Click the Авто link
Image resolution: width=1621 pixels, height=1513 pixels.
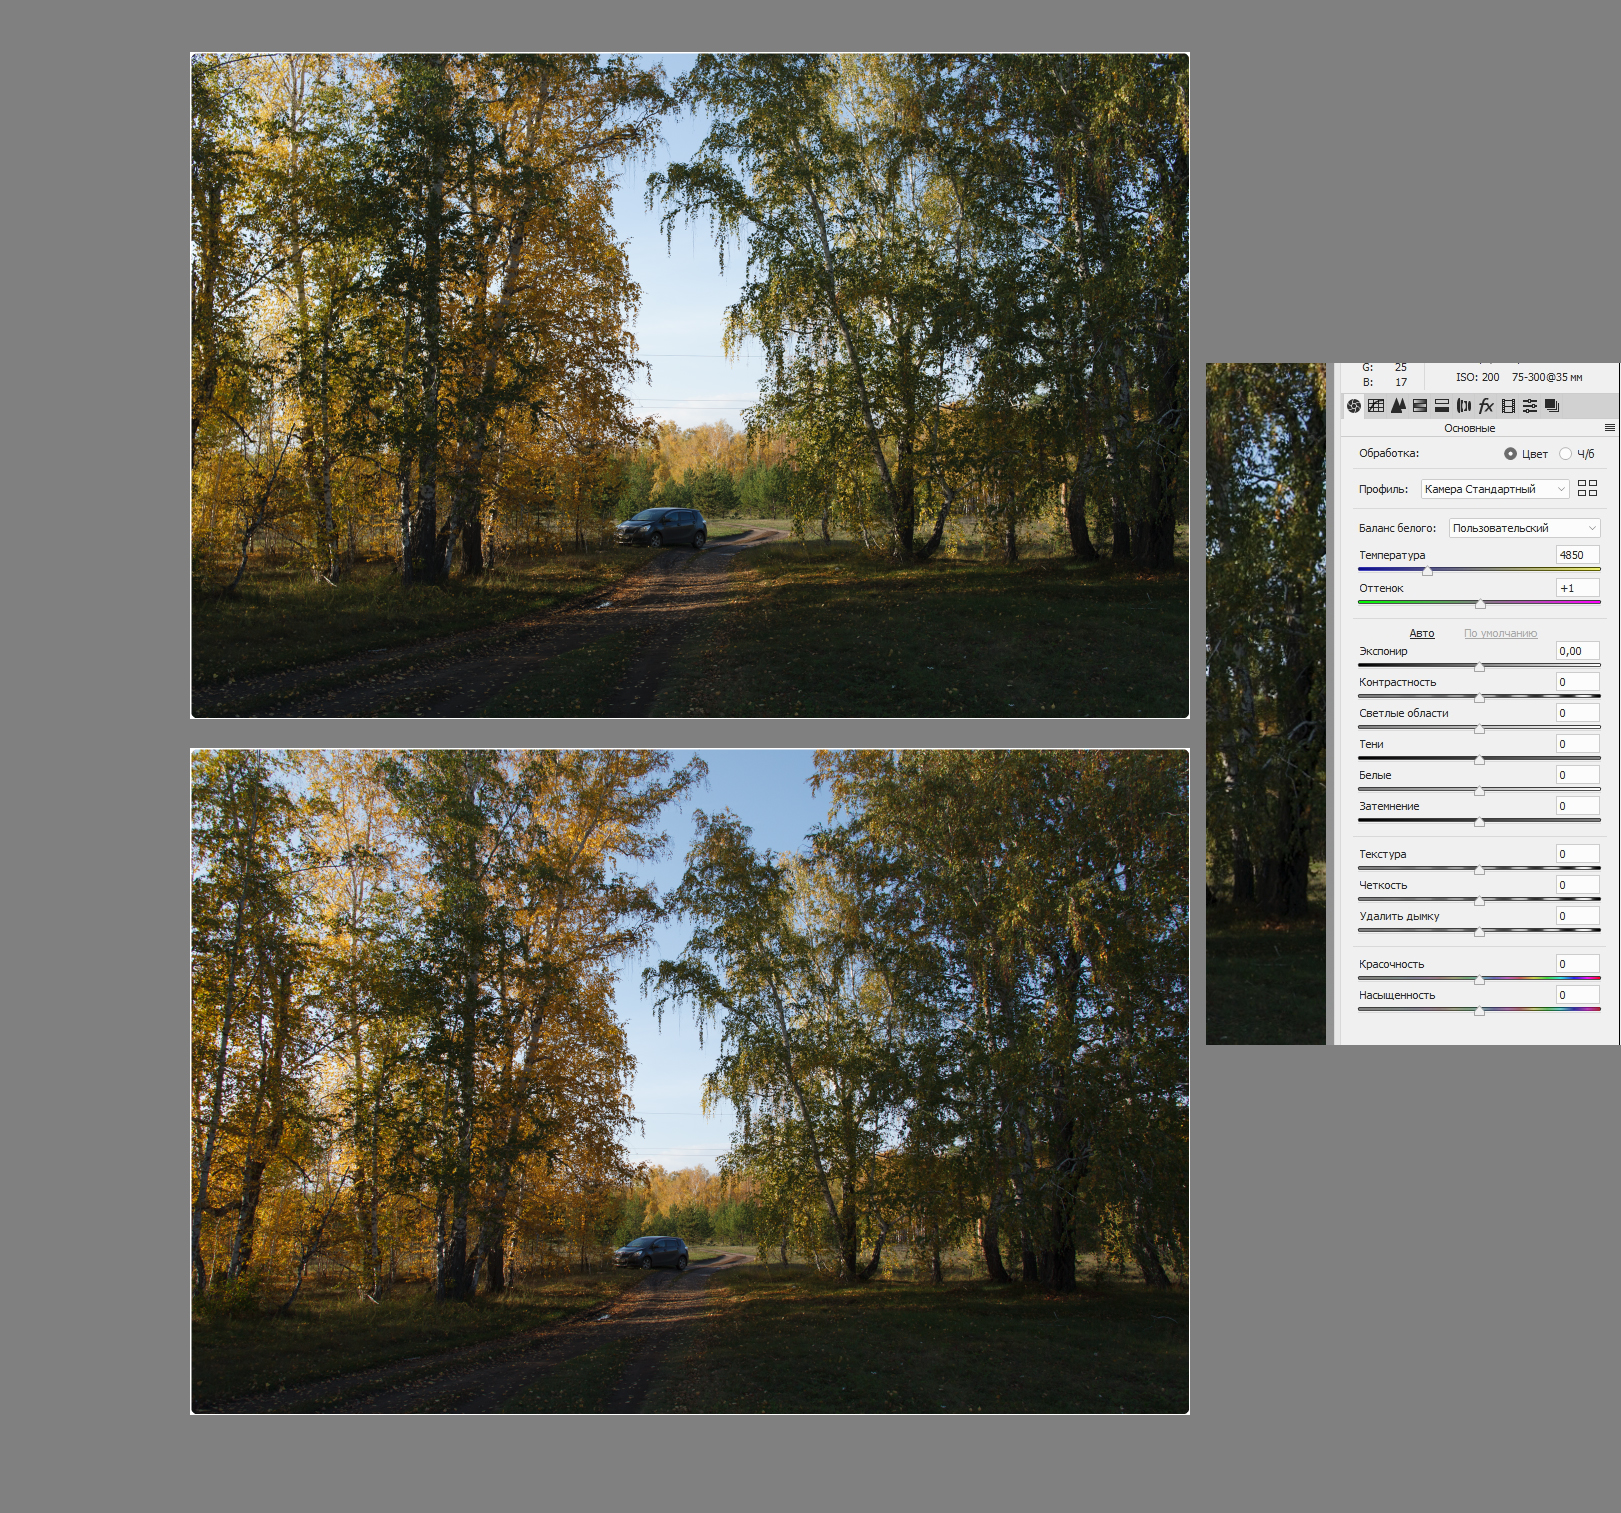pyautogui.click(x=1422, y=634)
